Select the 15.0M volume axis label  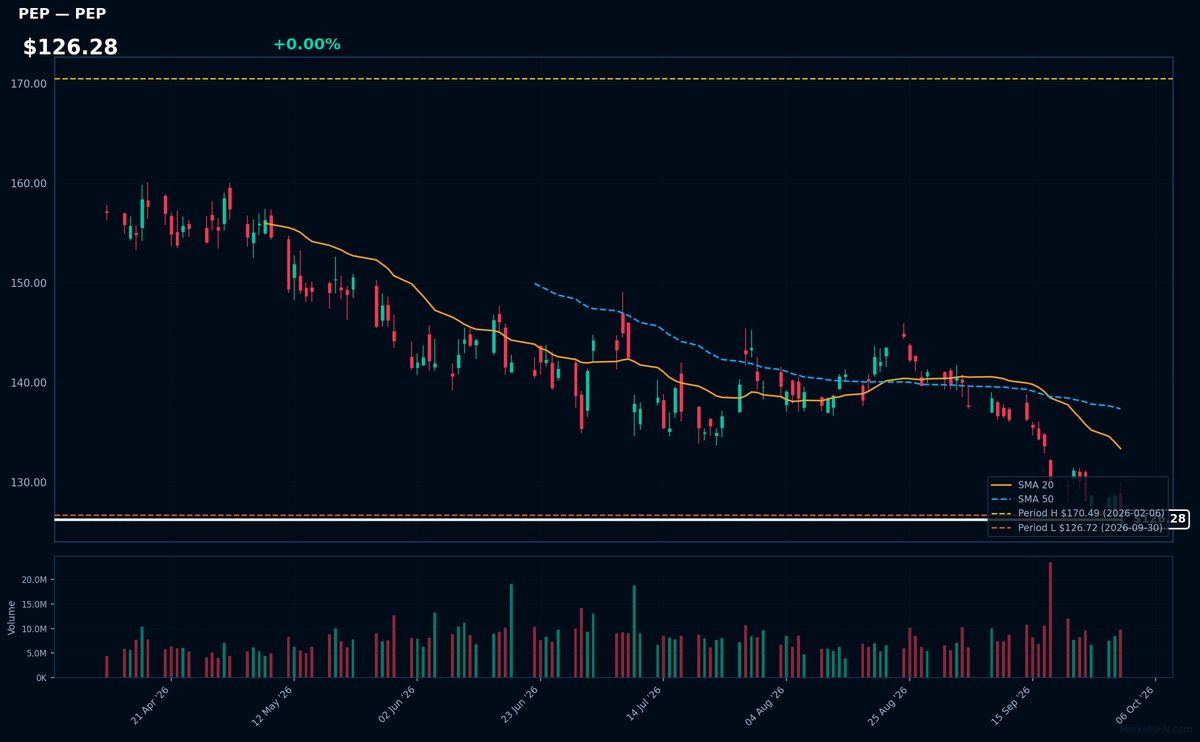point(35,605)
